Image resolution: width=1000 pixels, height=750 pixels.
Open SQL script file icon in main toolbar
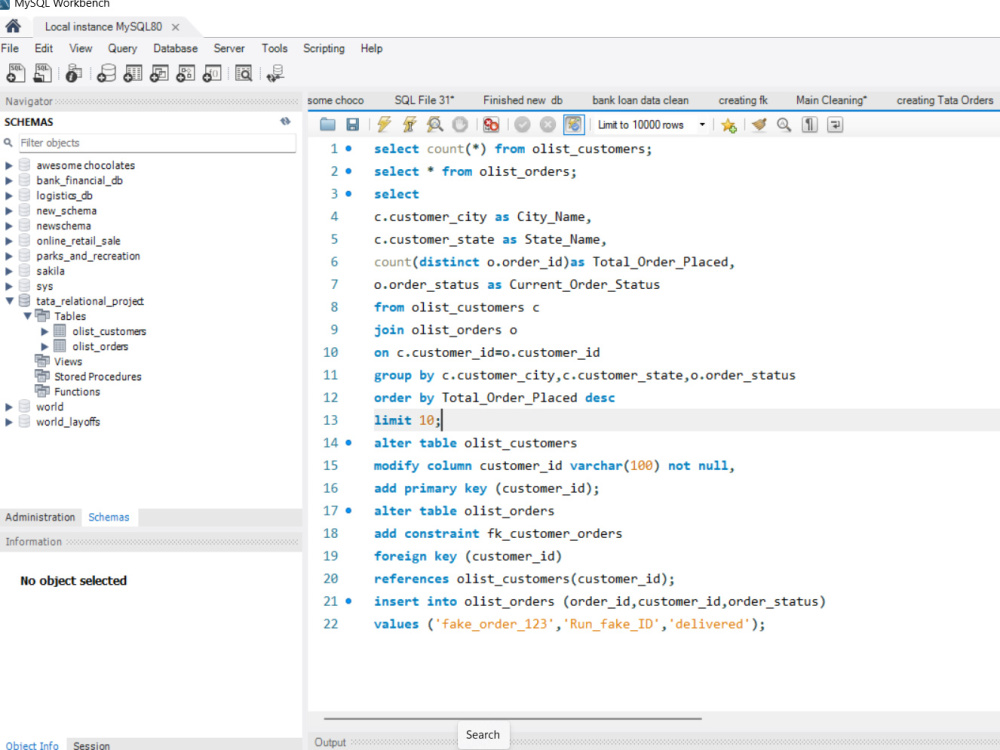point(43,73)
